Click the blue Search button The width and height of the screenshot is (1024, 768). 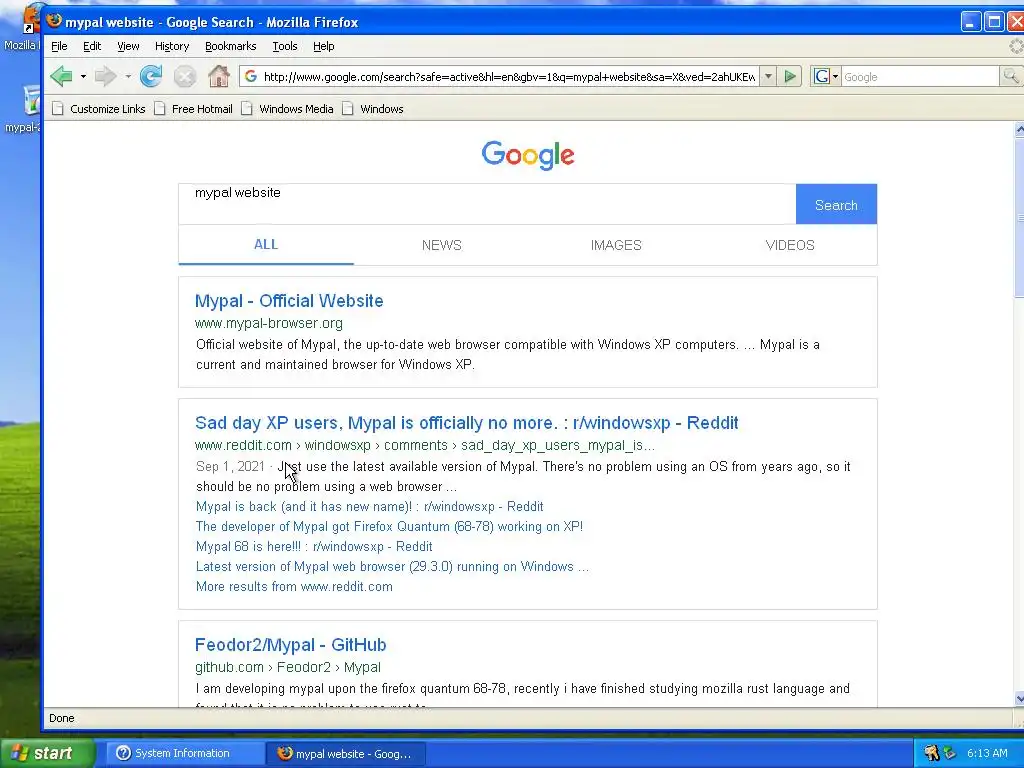tap(836, 204)
